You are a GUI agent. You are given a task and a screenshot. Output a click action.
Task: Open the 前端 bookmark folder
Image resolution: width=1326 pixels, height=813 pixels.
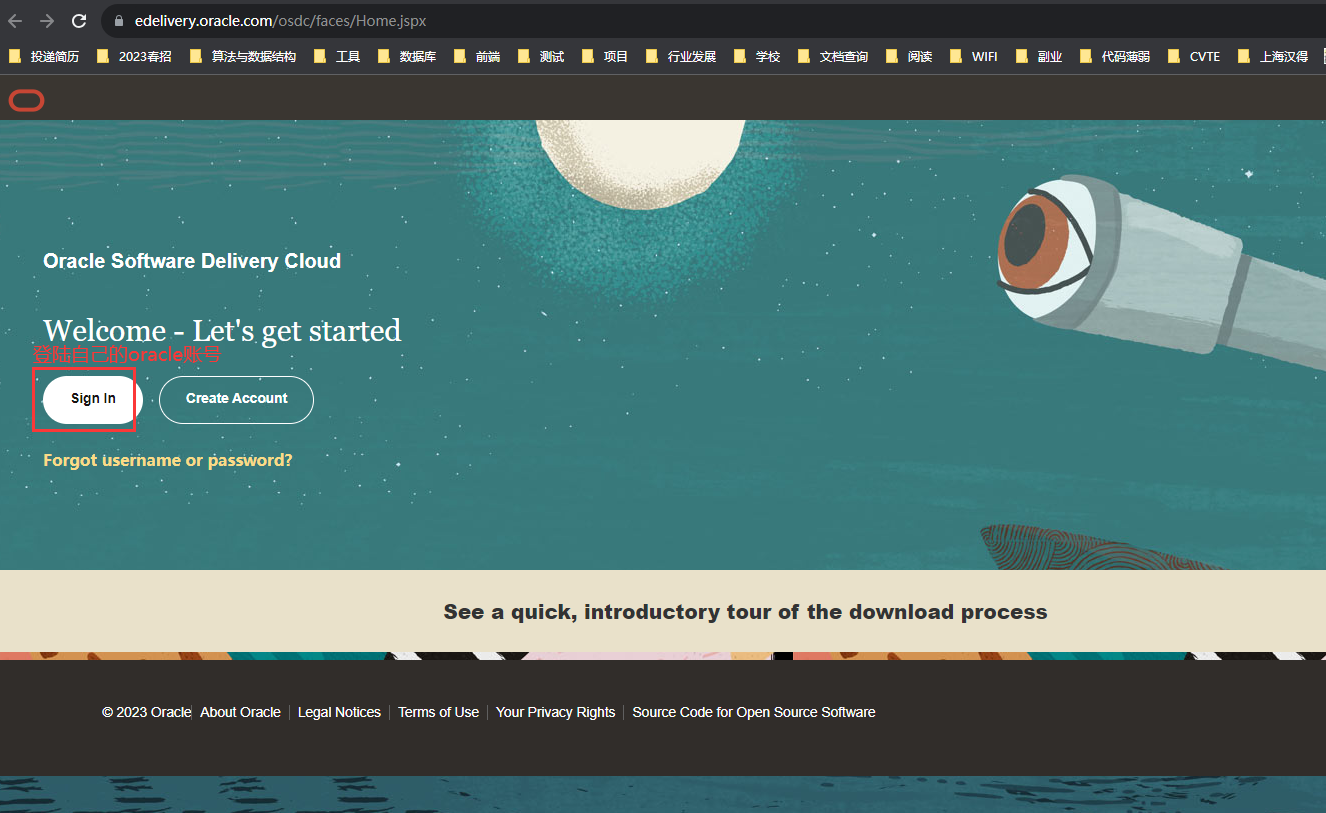click(x=477, y=57)
